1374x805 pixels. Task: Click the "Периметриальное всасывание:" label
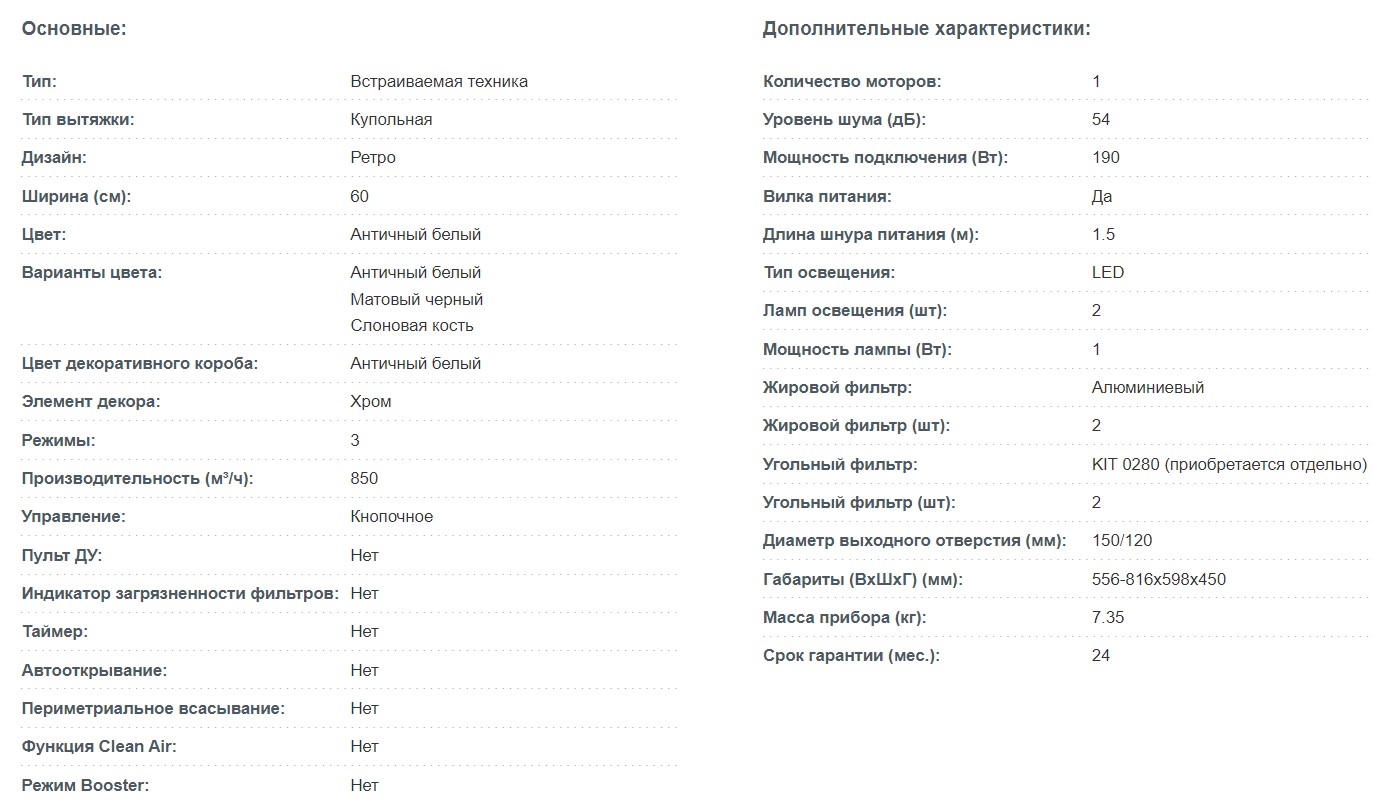153,708
